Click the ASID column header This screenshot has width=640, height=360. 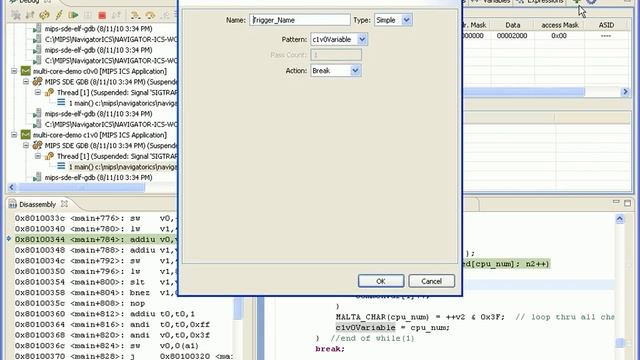pos(606,25)
